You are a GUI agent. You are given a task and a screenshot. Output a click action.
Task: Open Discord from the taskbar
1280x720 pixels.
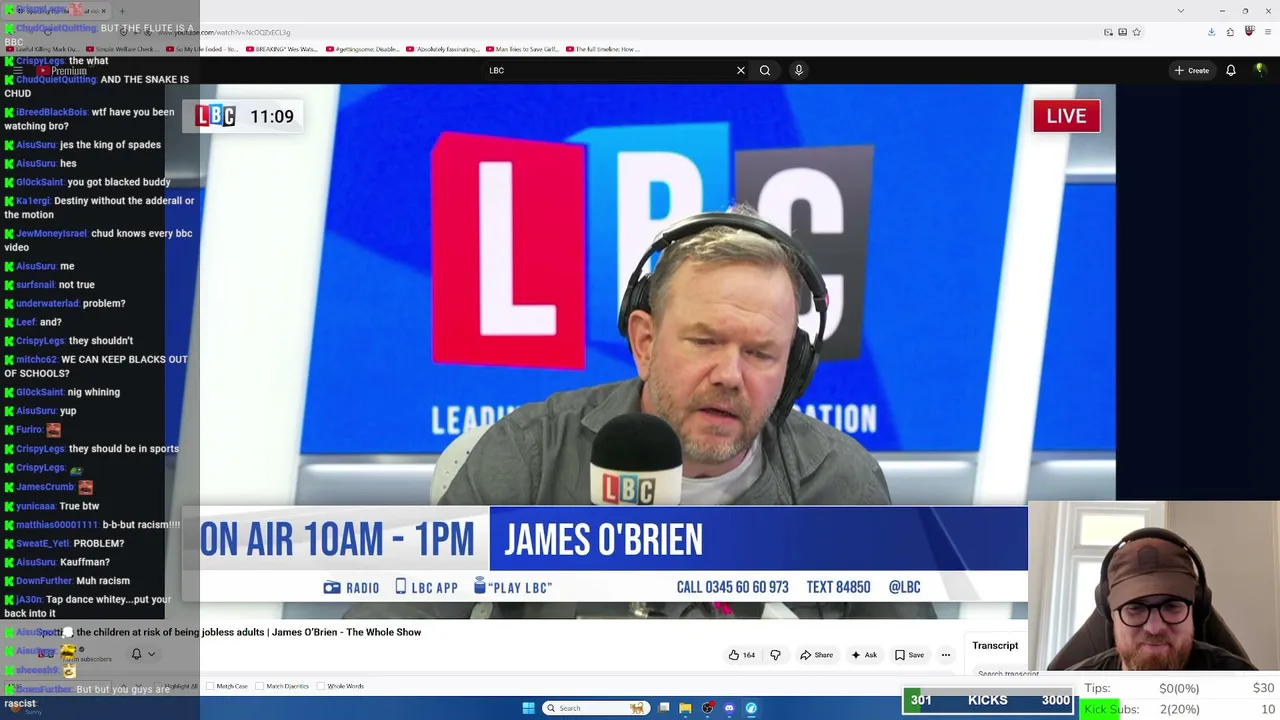(729, 708)
